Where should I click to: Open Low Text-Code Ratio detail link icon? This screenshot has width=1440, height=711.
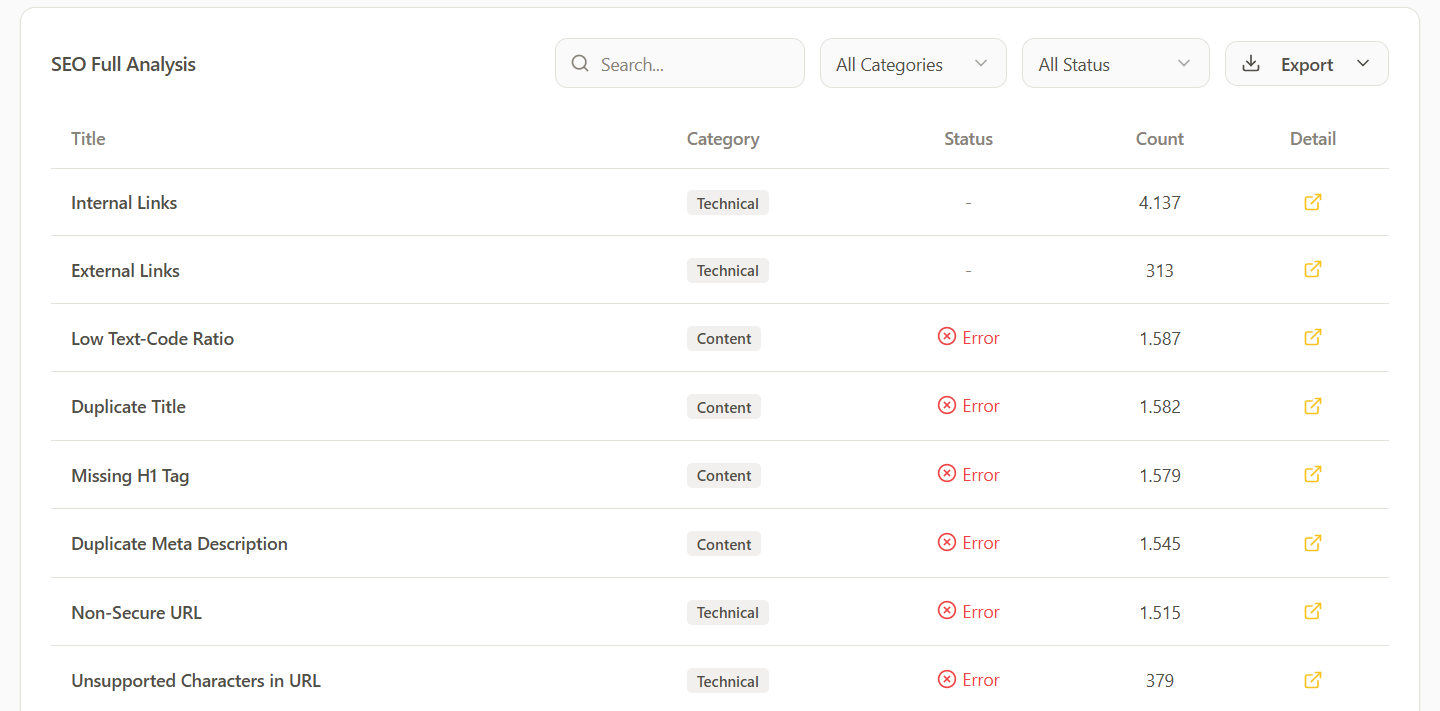[1313, 338]
